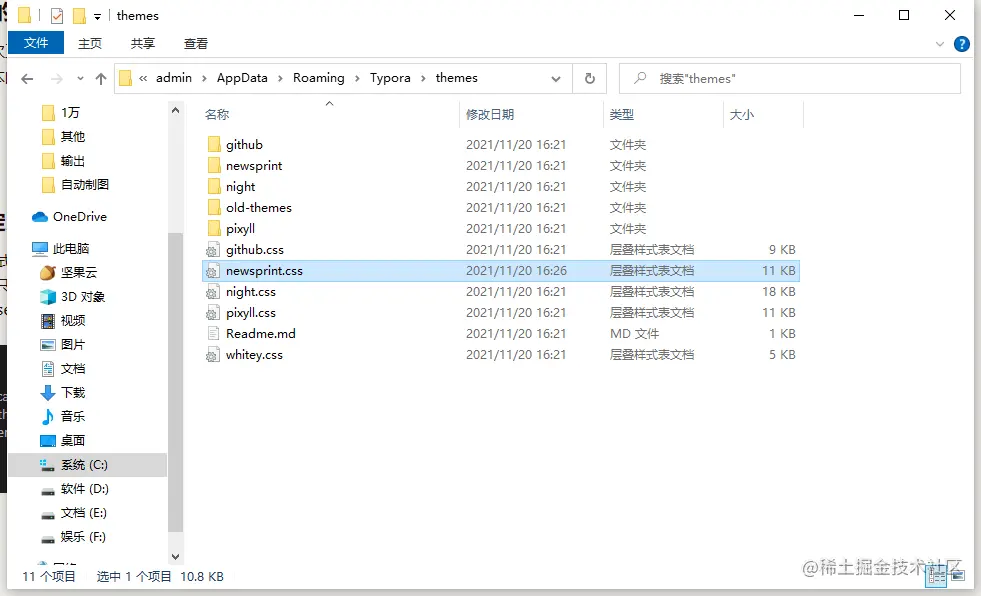Open the Help question mark icon
This screenshot has width=981, height=596.
click(962, 44)
